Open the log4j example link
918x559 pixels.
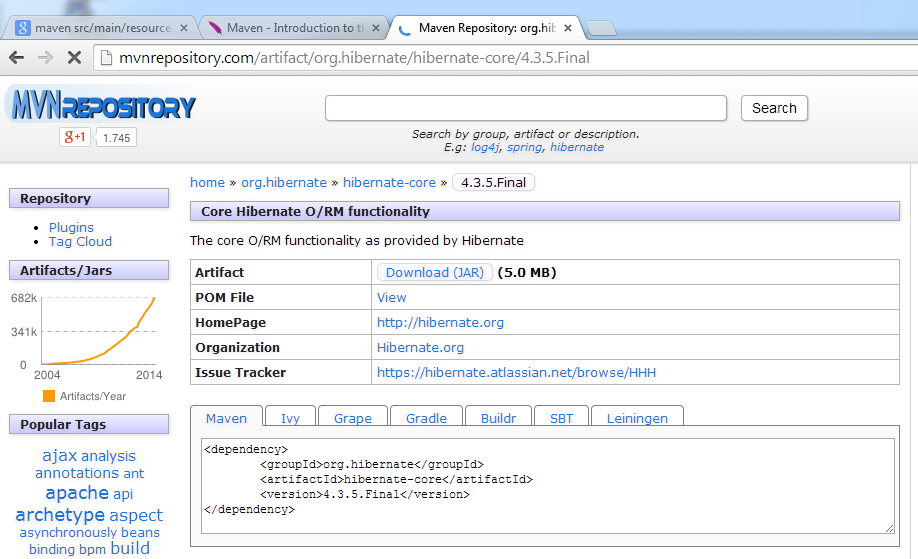pos(485,148)
